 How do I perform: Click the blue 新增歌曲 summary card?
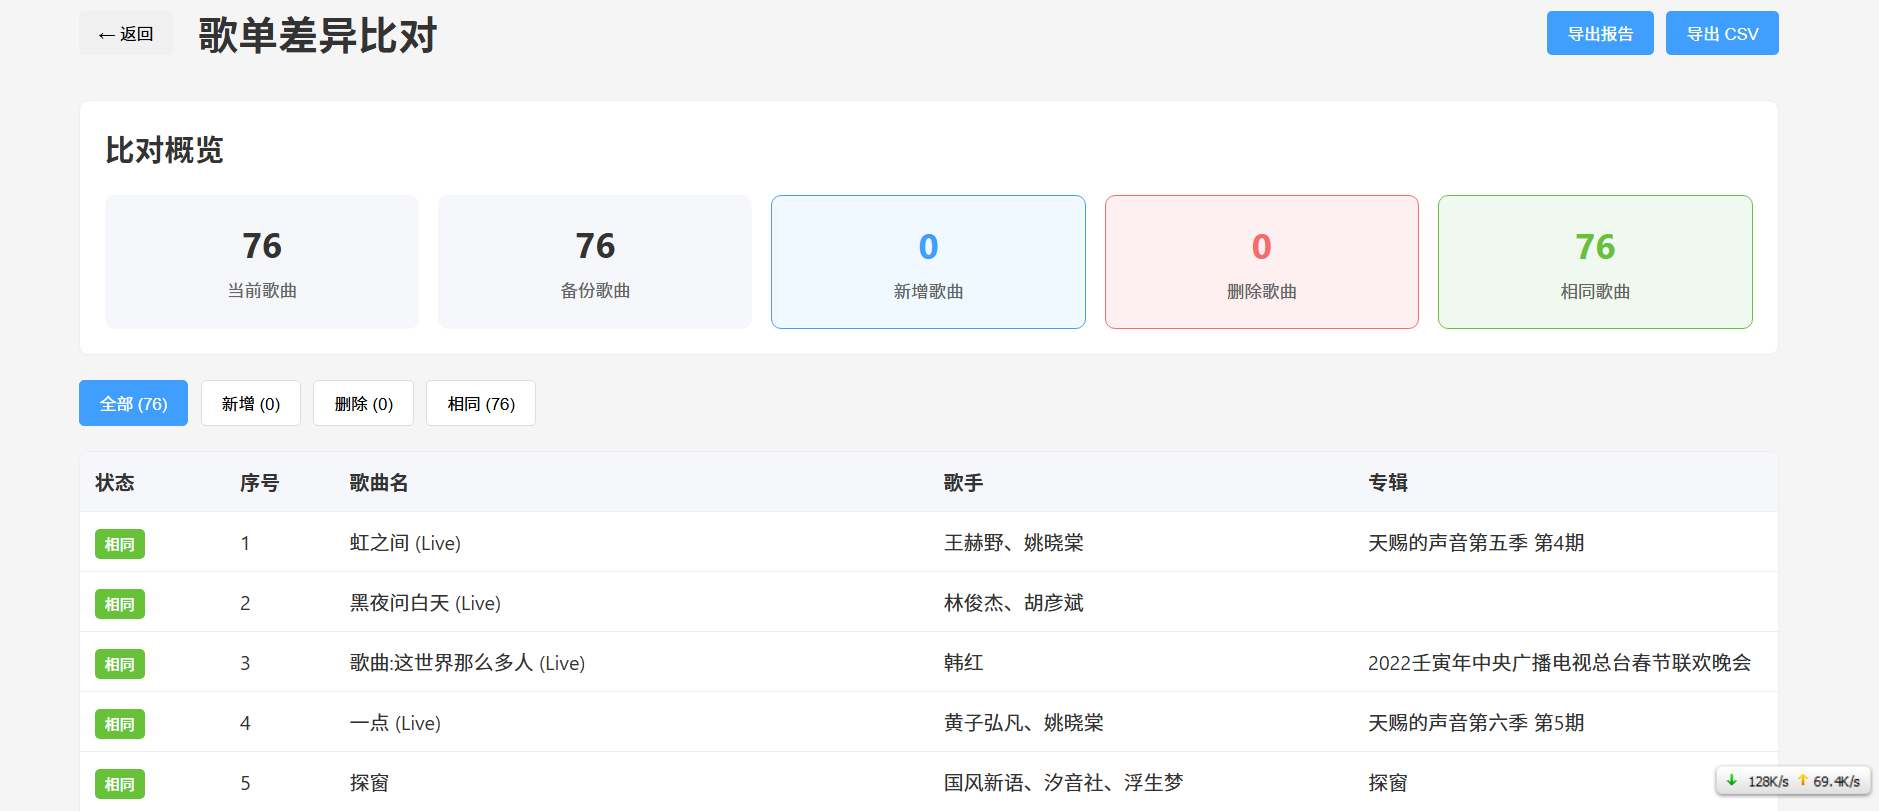pos(928,262)
